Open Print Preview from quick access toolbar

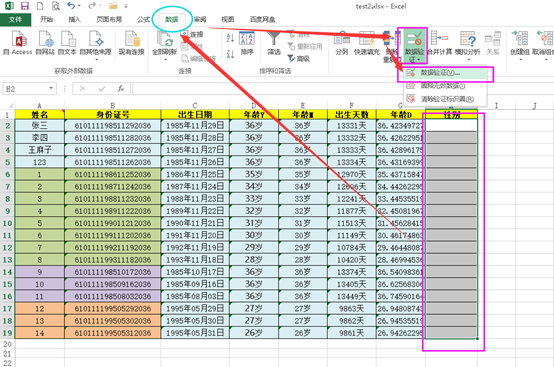click(56, 6)
